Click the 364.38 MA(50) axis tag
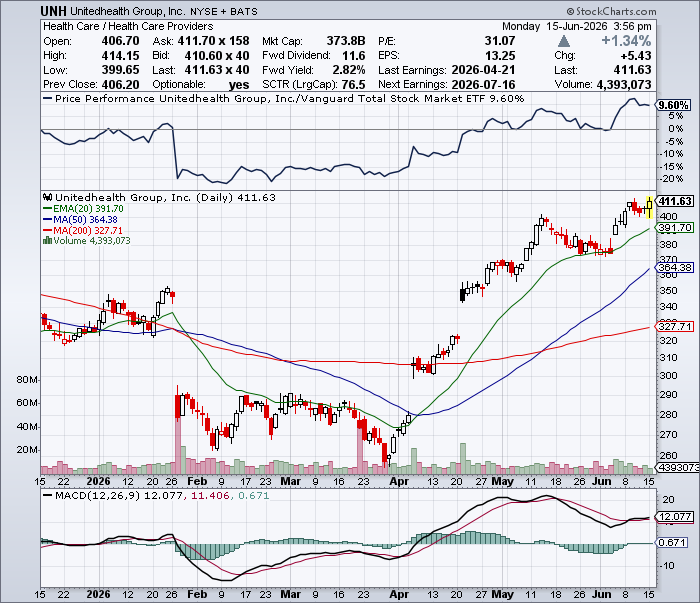 [675, 267]
